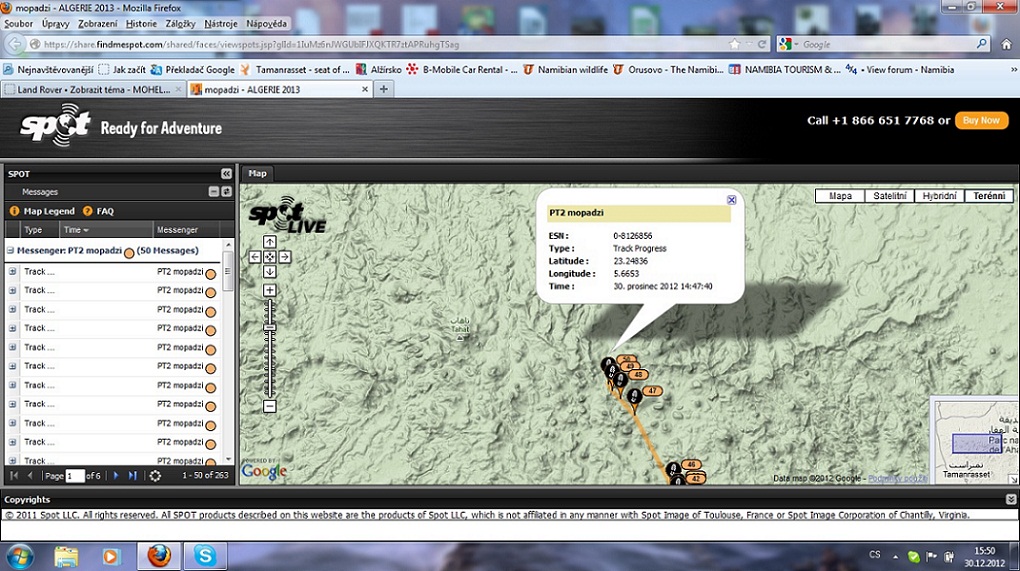The width and height of the screenshot is (1020, 571).
Task: Jump to the last page of messages
Action: point(133,476)
